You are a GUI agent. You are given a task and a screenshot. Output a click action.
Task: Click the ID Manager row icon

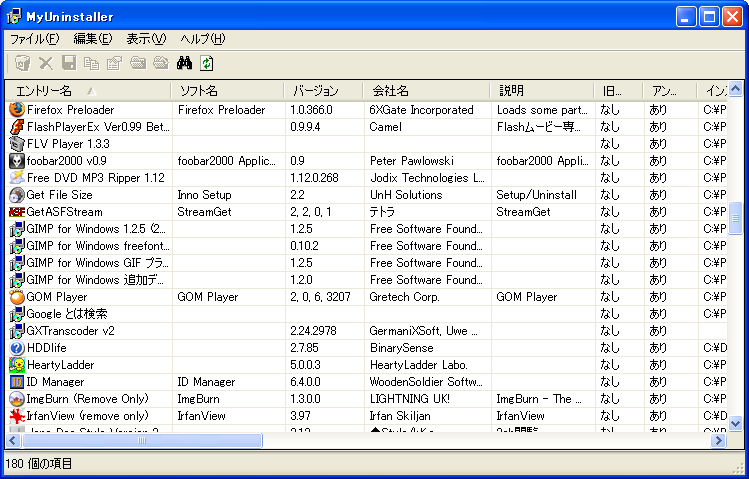pyautogui.click(x=17, y=382)
